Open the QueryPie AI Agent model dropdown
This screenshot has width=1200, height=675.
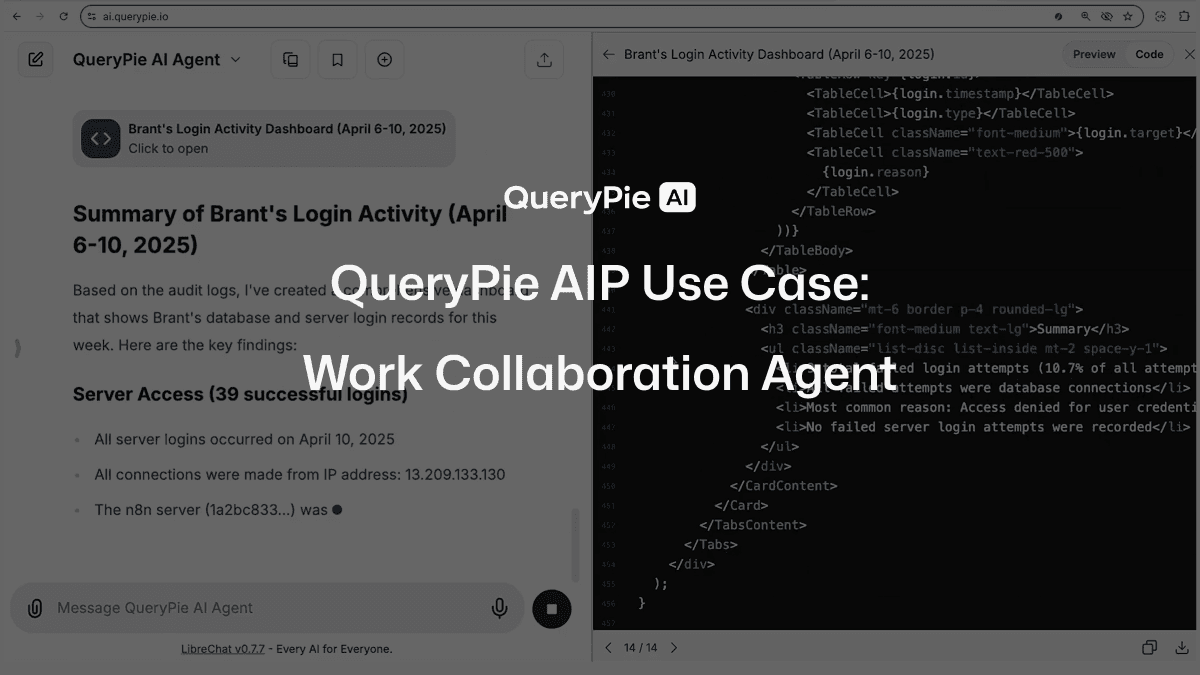pos(157,60)
